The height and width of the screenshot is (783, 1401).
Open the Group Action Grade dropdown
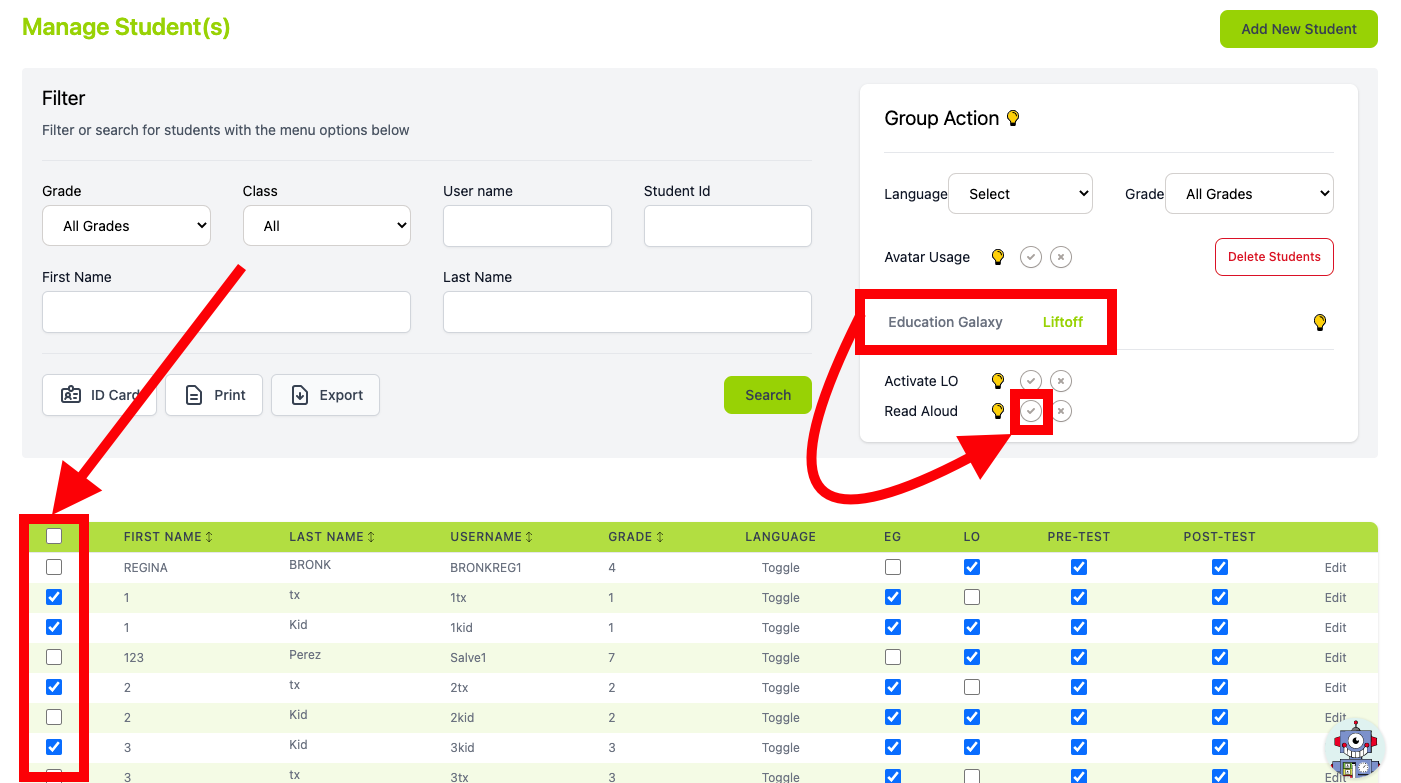pos(1250,194)
